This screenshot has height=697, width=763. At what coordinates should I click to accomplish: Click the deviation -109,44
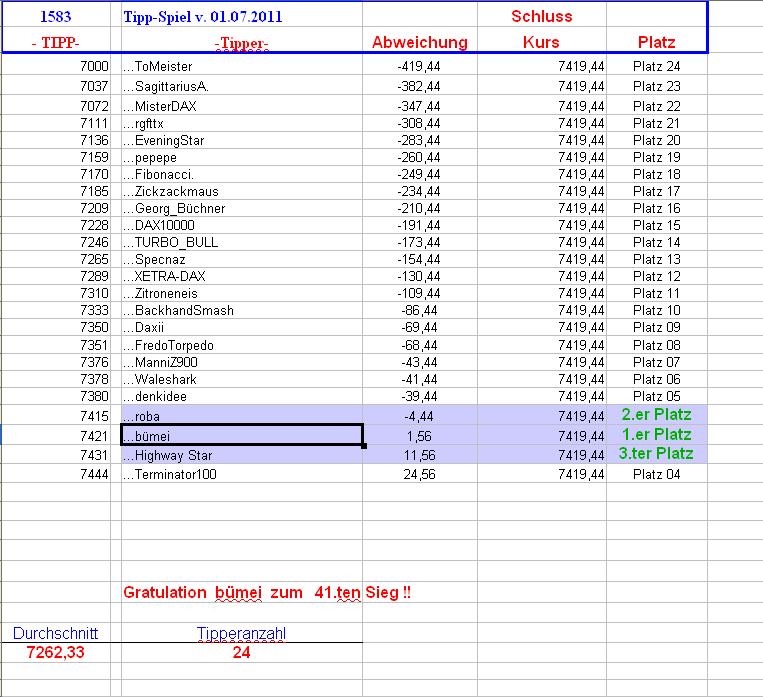click(x=419, y=293)
